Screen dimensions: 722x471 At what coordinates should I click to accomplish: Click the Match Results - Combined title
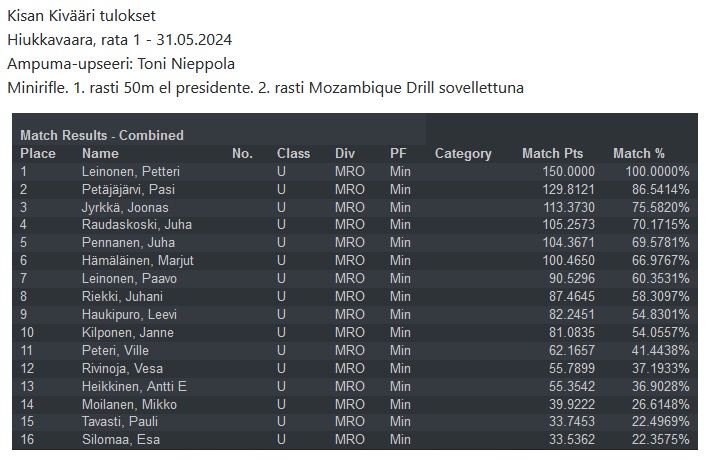(x=102, y=135)
